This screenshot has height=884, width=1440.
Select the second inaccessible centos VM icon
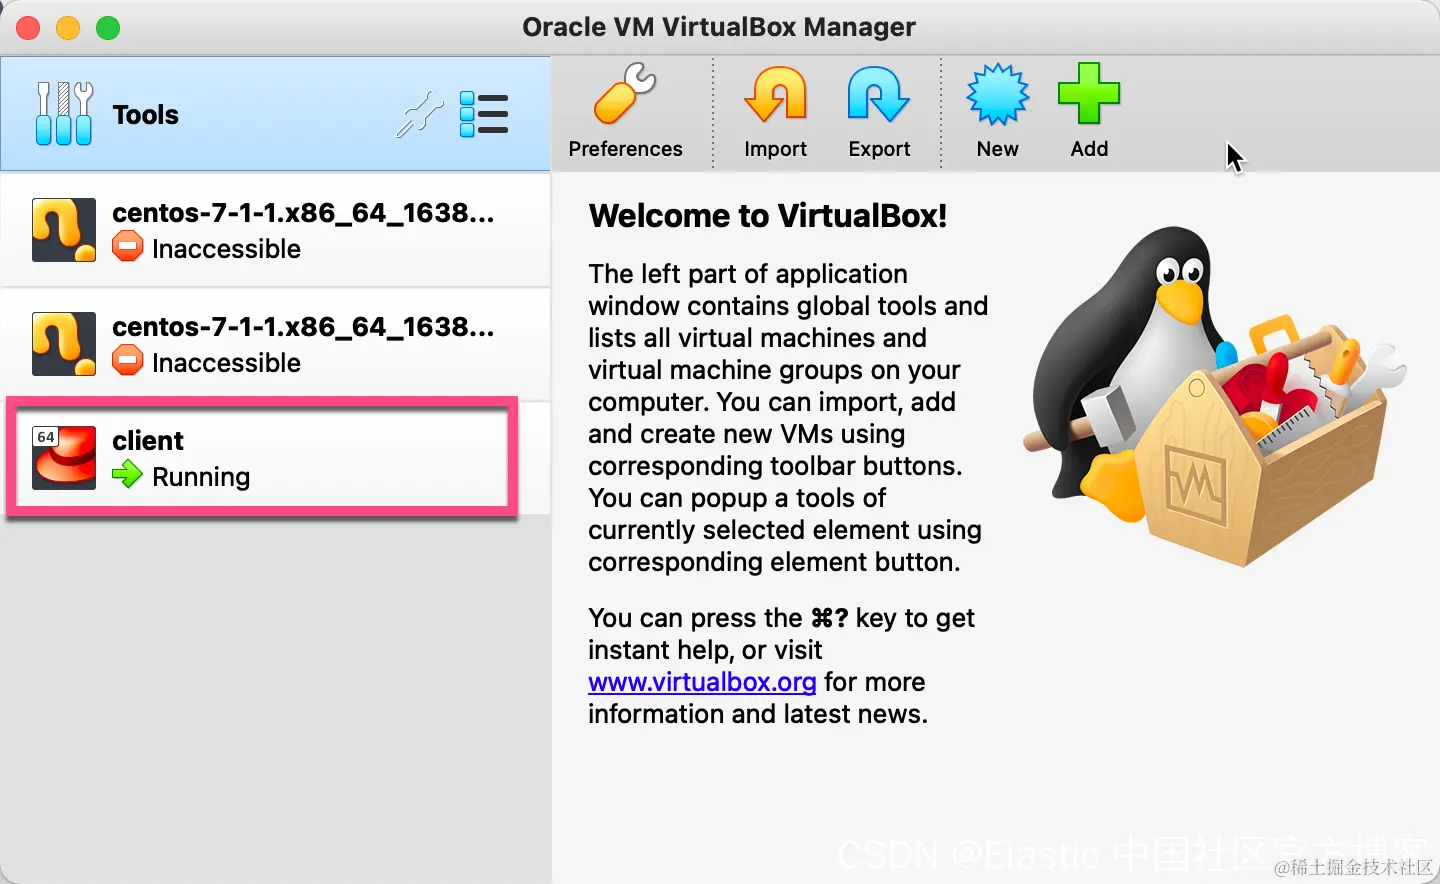[64, 344]
